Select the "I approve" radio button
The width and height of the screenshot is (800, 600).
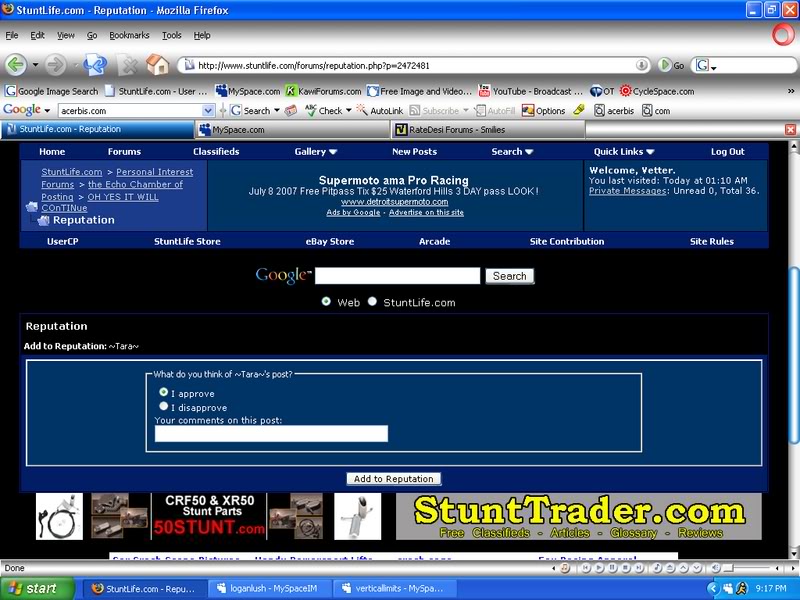tap(164, 393)
